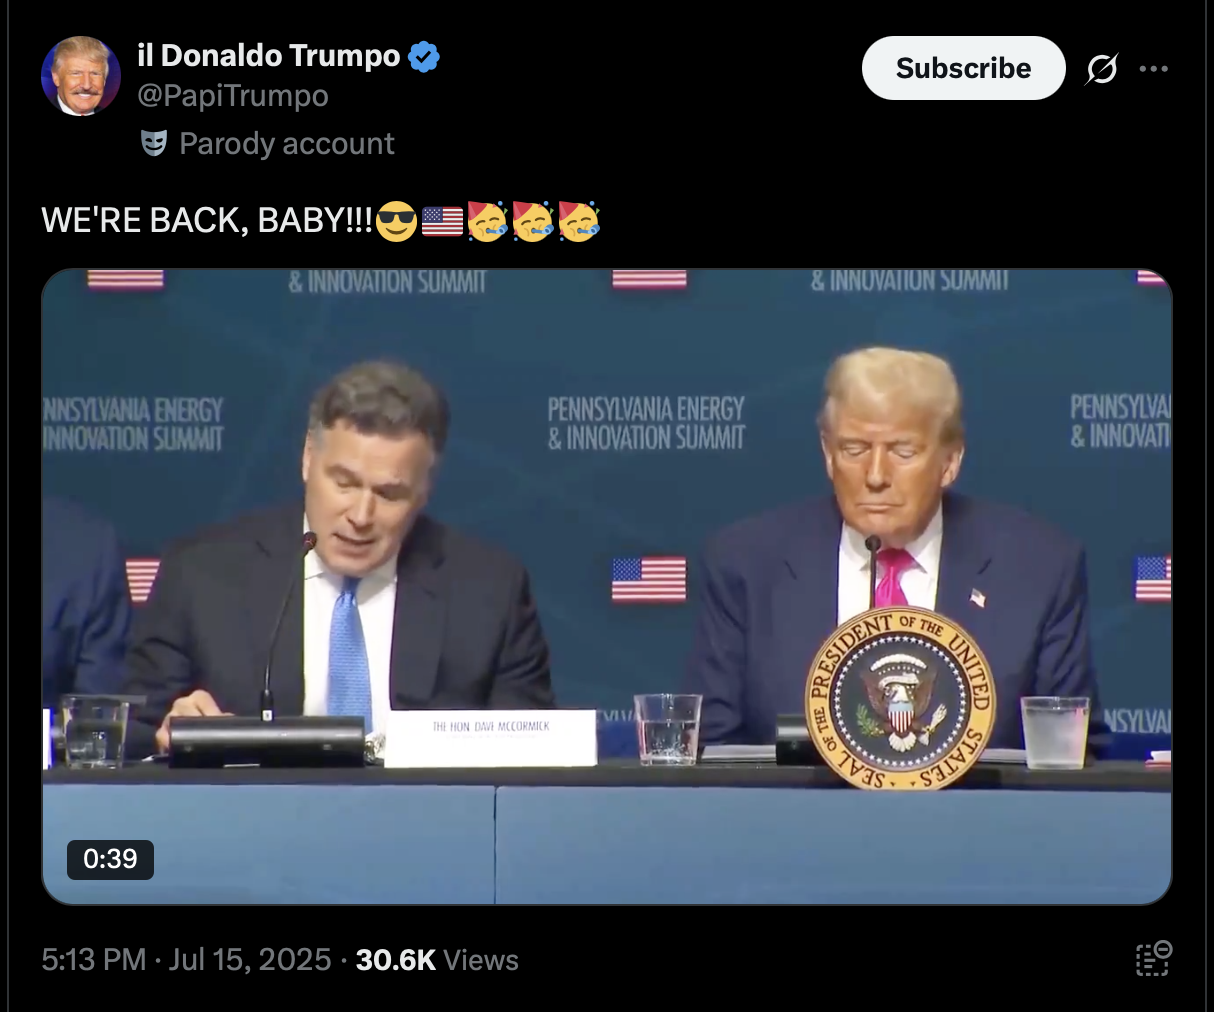Click the Parody account label
Screen dimensions: 1214x1012
(x=287, y=144)
